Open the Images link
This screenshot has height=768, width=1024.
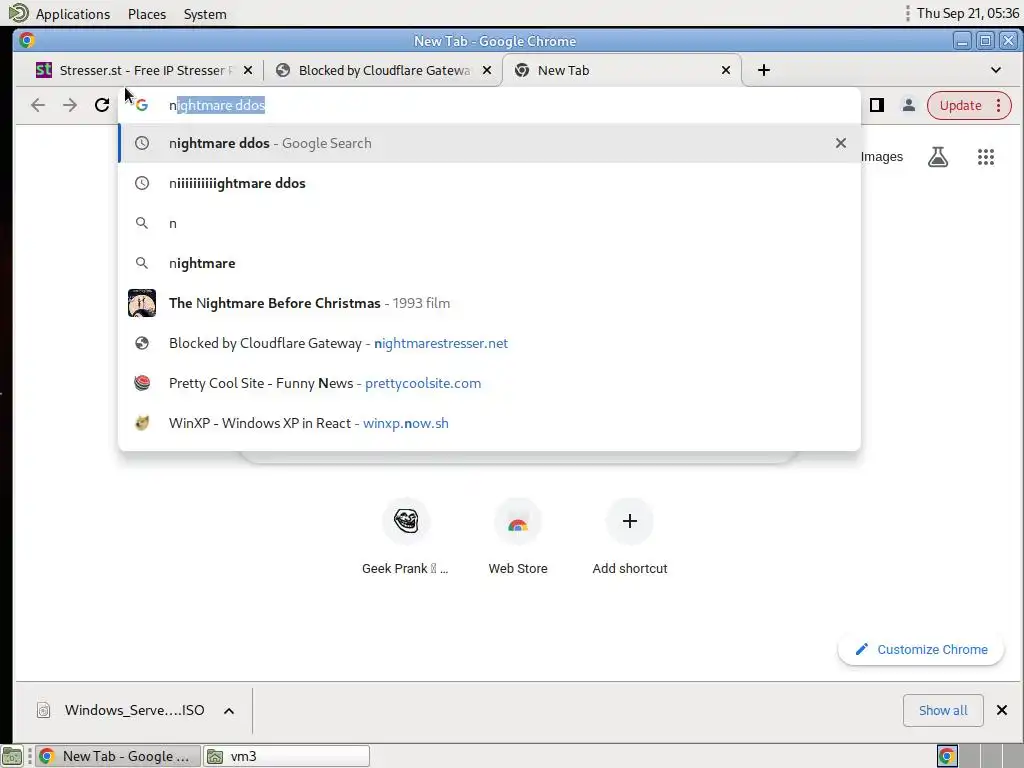pyautogui.click(x=882, y=157)
